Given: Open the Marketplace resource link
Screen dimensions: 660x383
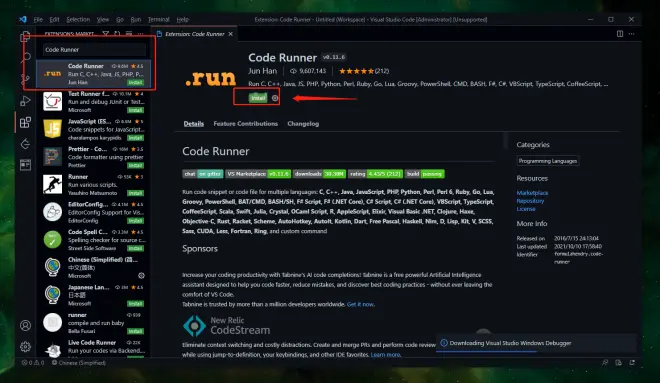Looking at the screenshot, I should (x=532, y=193).
